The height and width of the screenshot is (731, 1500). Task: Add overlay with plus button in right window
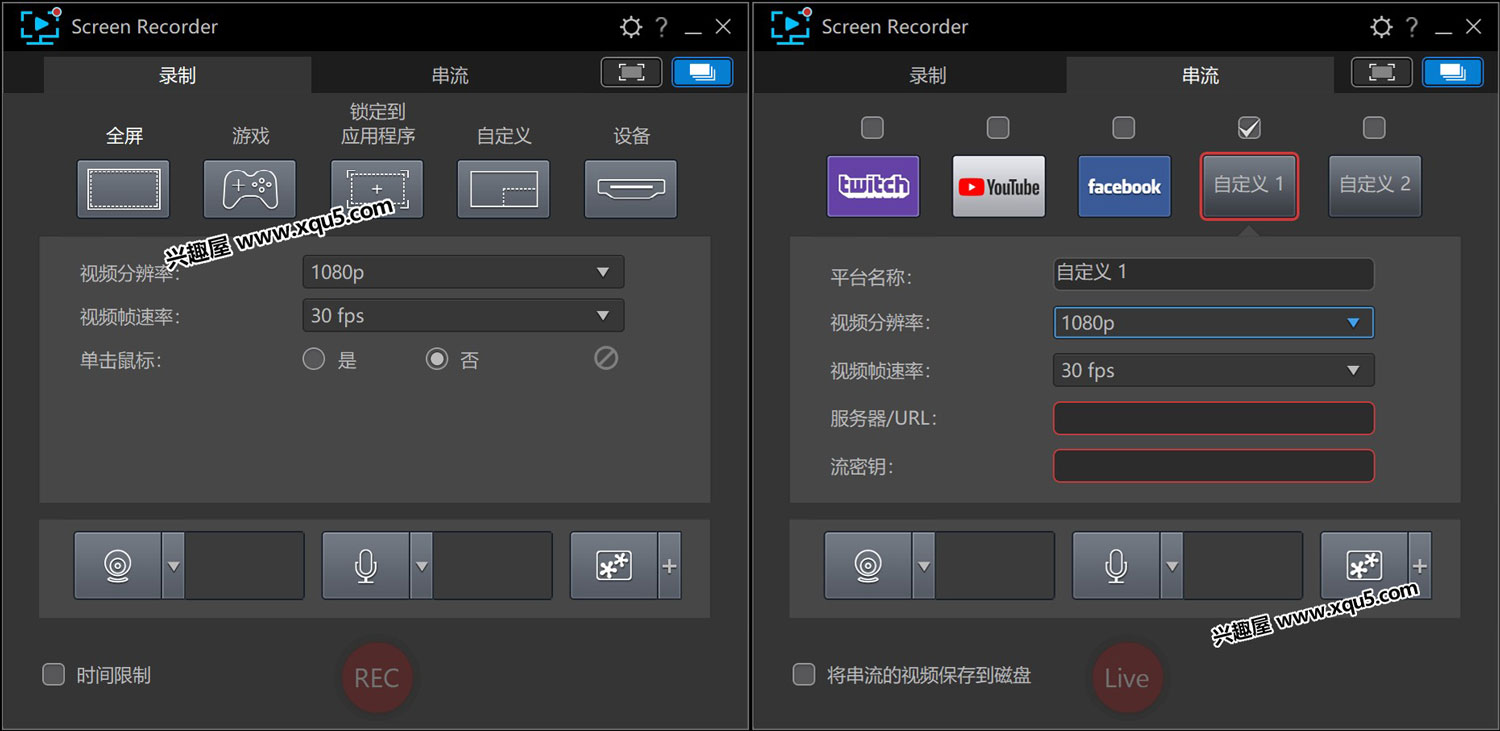pyautogui.click(x=1420, y=566)
